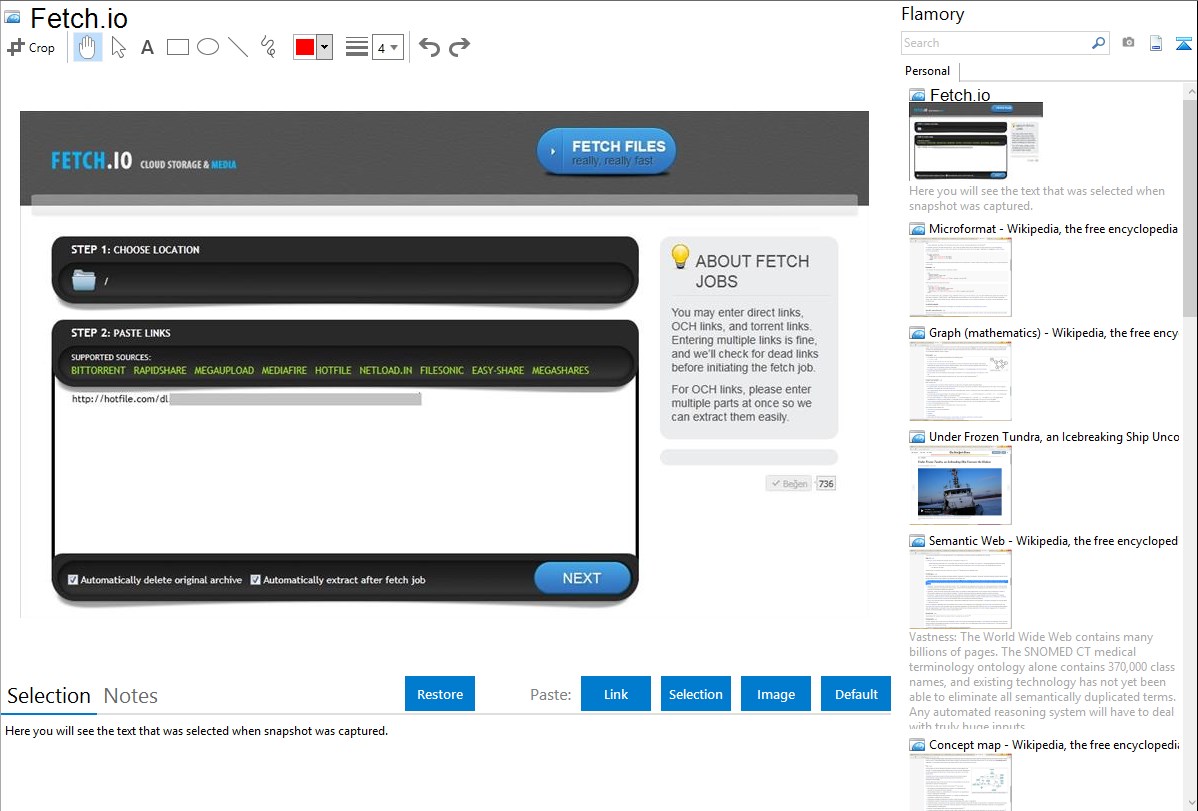Click the blue bookmark icon at far right
The width and height of the screenshot is (1198, 811).
(x=1183, y=43)
